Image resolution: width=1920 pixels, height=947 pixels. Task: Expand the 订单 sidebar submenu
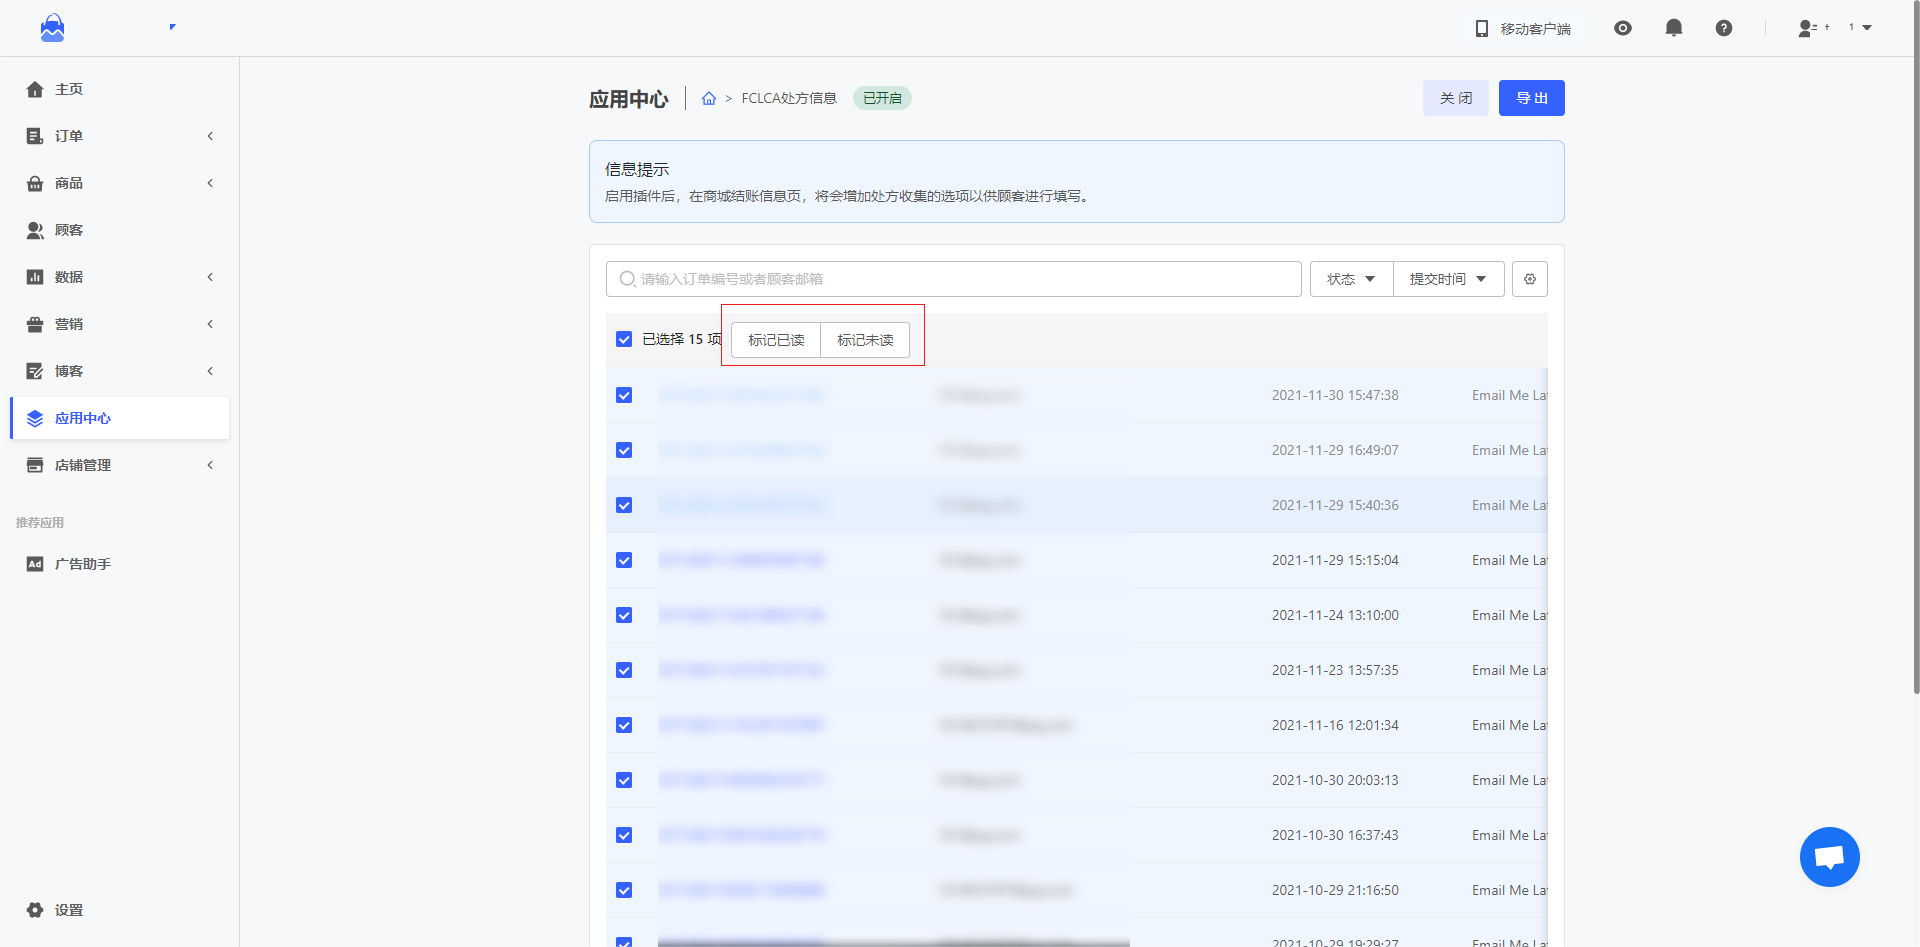click(x=120, y=136)
